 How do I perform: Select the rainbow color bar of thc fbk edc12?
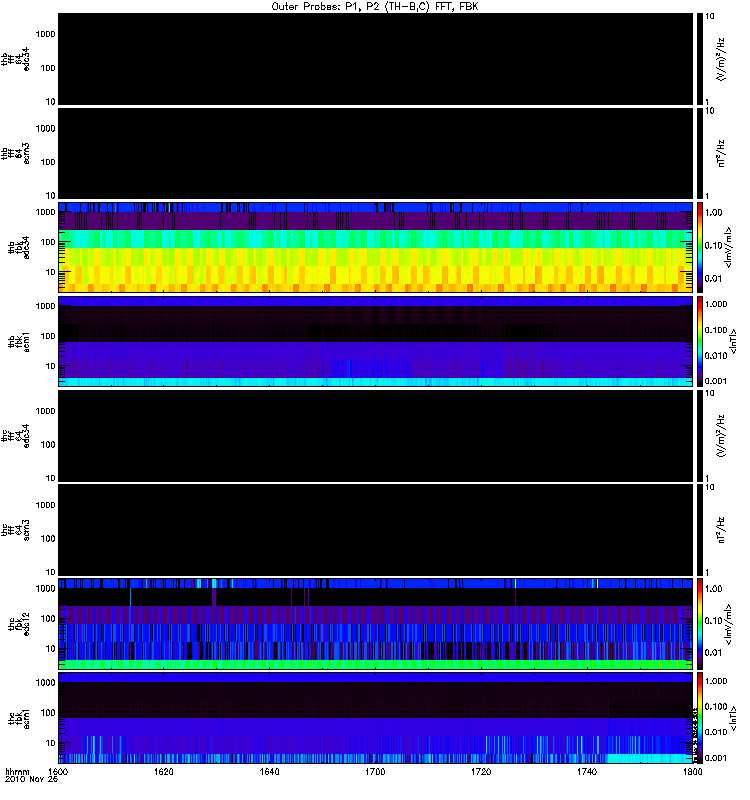point(700,623)
